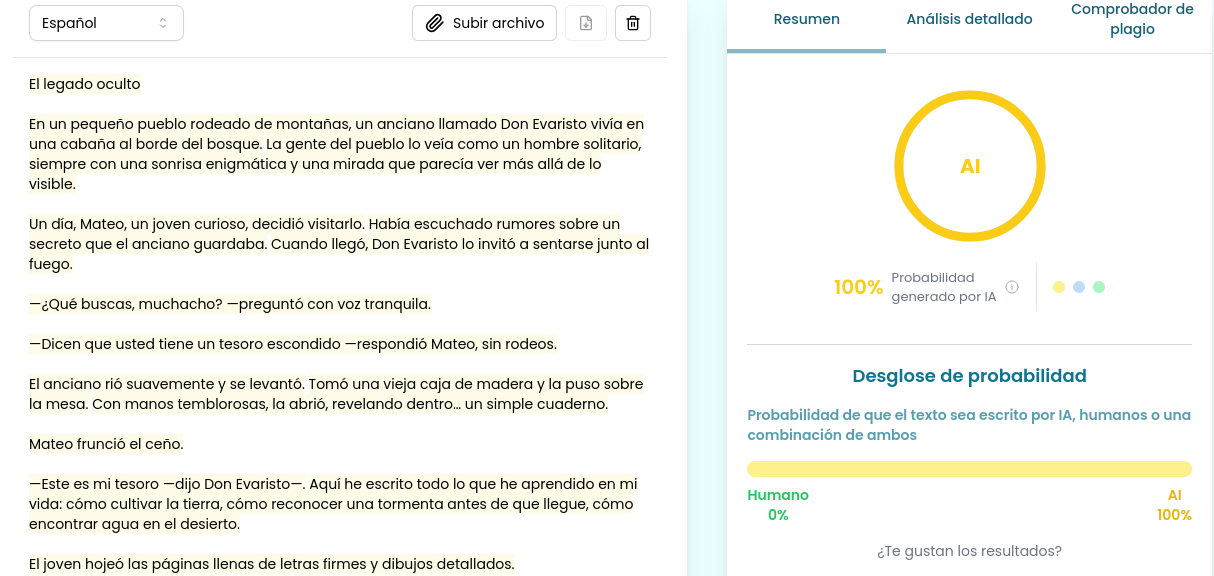Click the line starting '—Dicen que usted tiene'

(293, 344)
